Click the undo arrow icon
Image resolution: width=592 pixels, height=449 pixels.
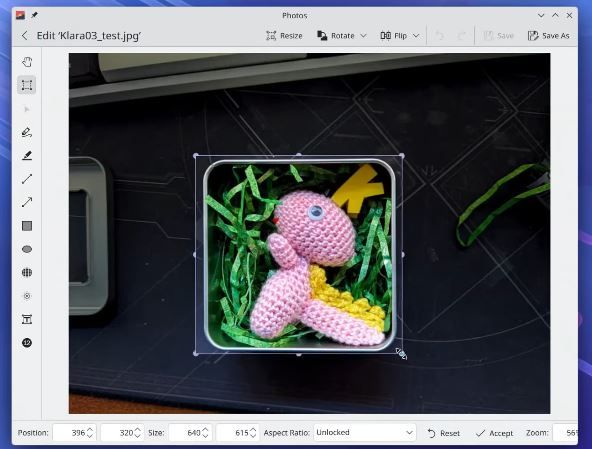point(439,36)
